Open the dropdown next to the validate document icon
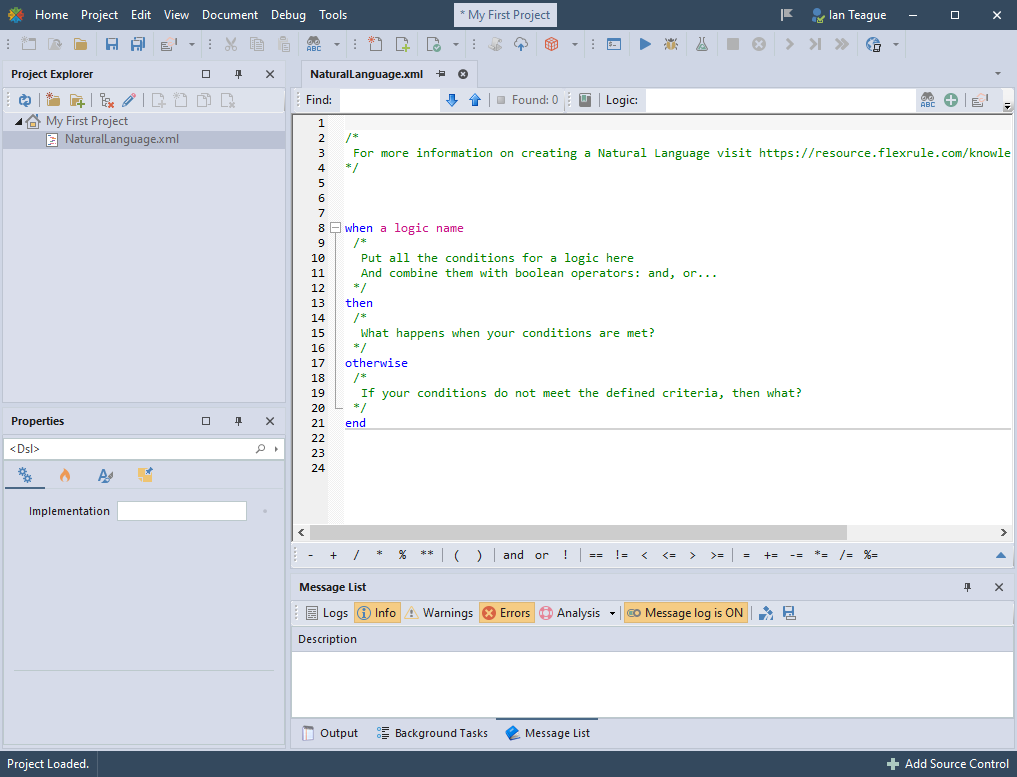1017x777 pixels. click(456, 45)
